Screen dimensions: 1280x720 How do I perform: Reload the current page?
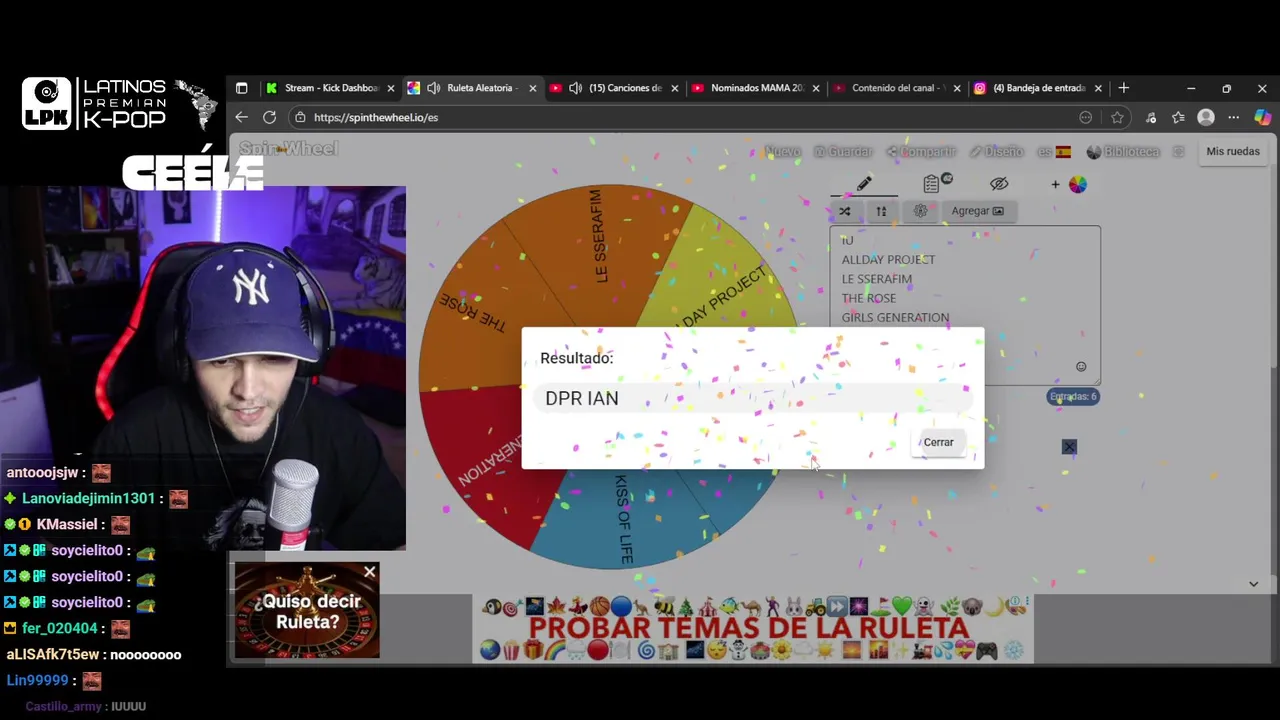(269, 117)
